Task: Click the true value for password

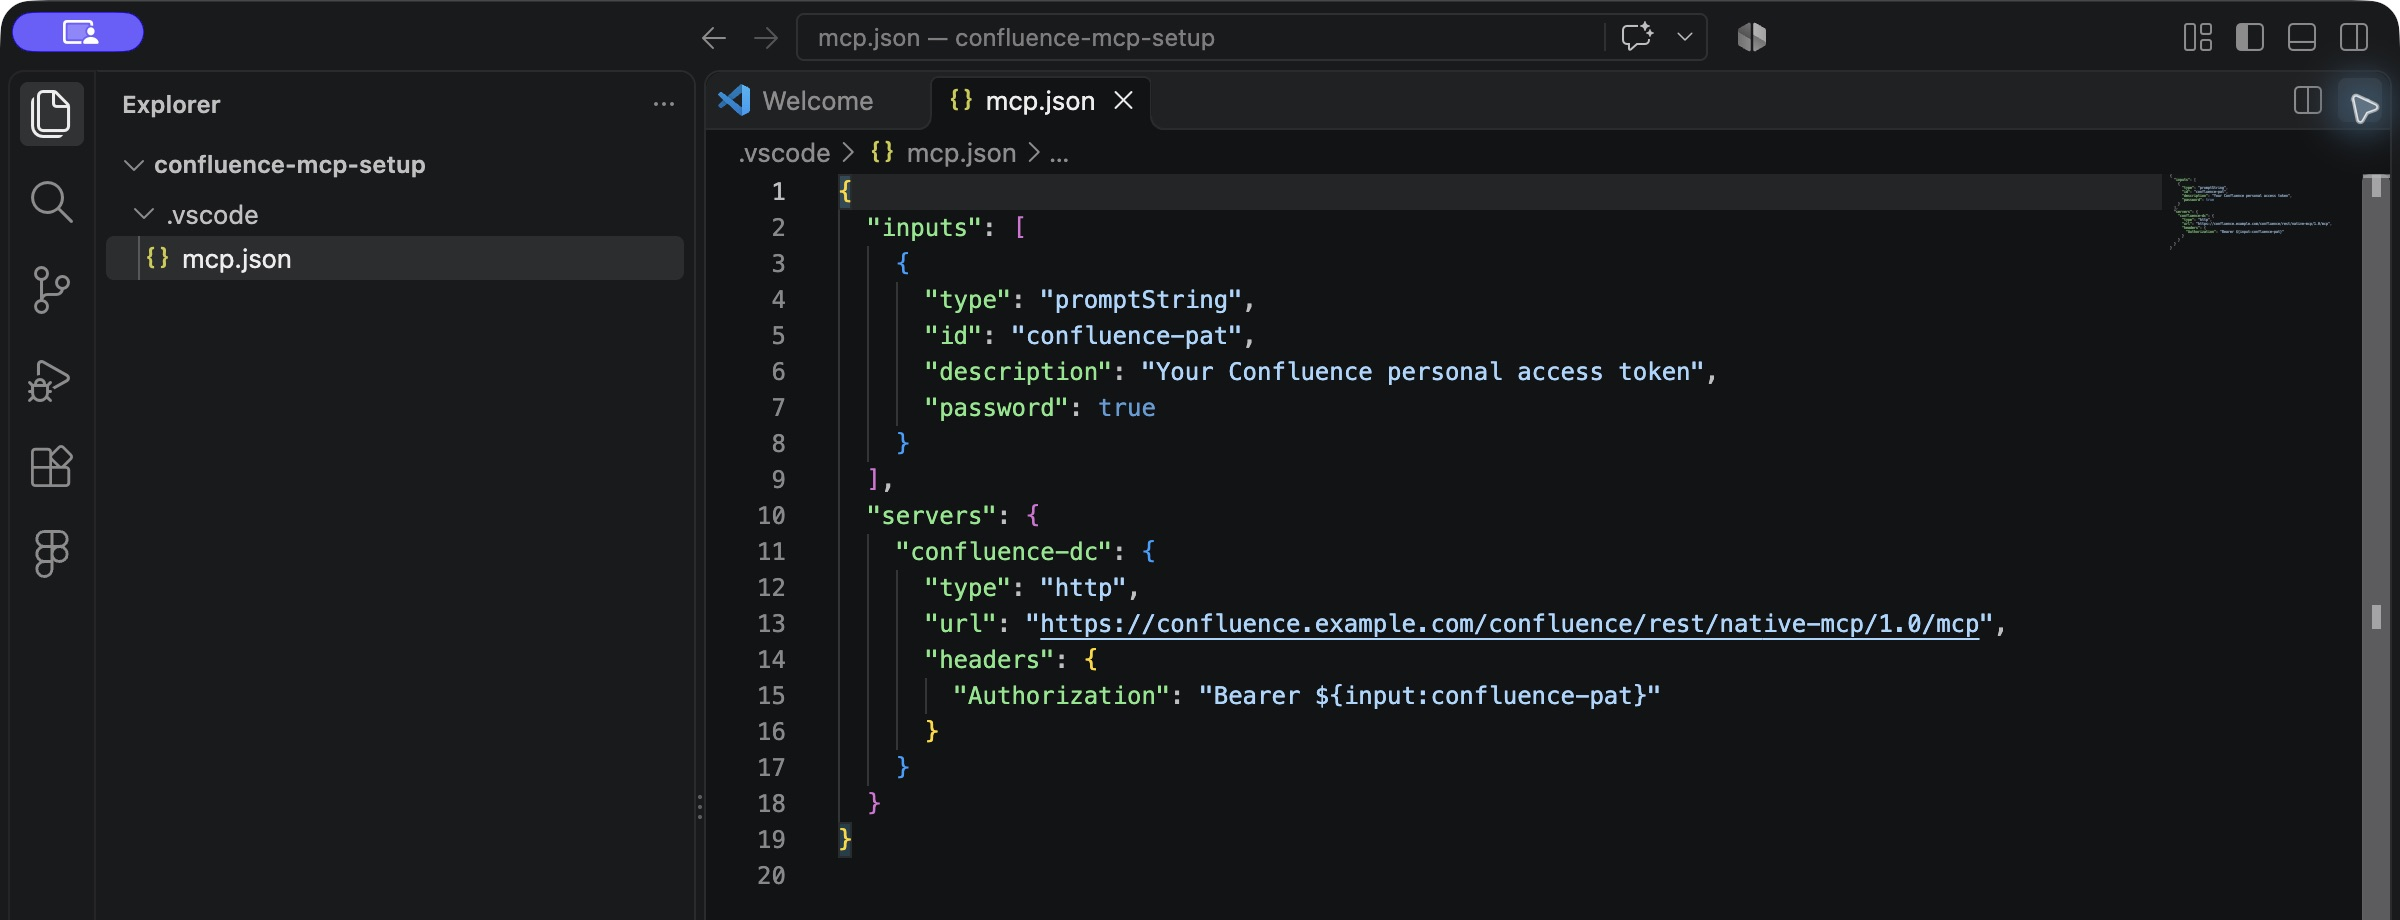Action: pos(1127,407)
